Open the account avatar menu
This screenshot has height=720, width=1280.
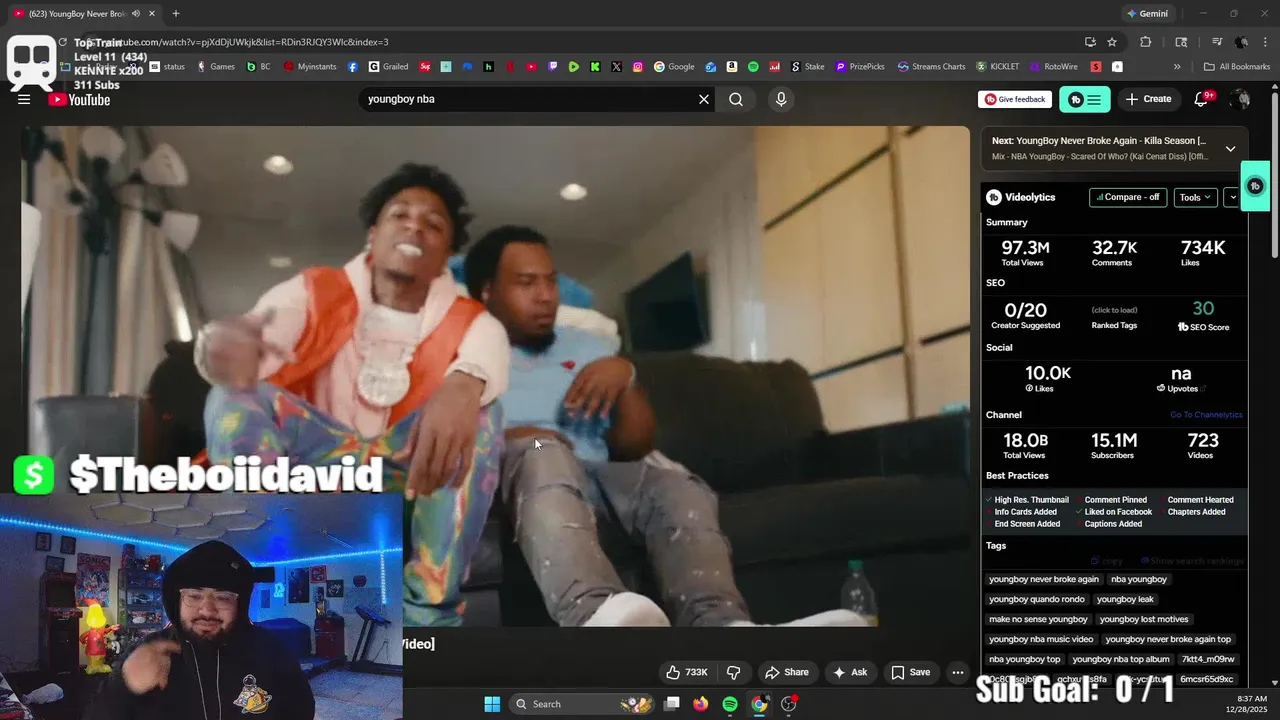[1241, 99]
